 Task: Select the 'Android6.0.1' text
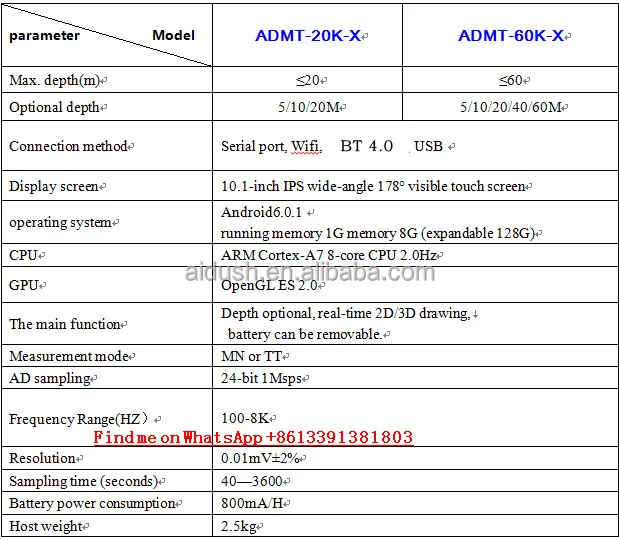click(261, 212)
